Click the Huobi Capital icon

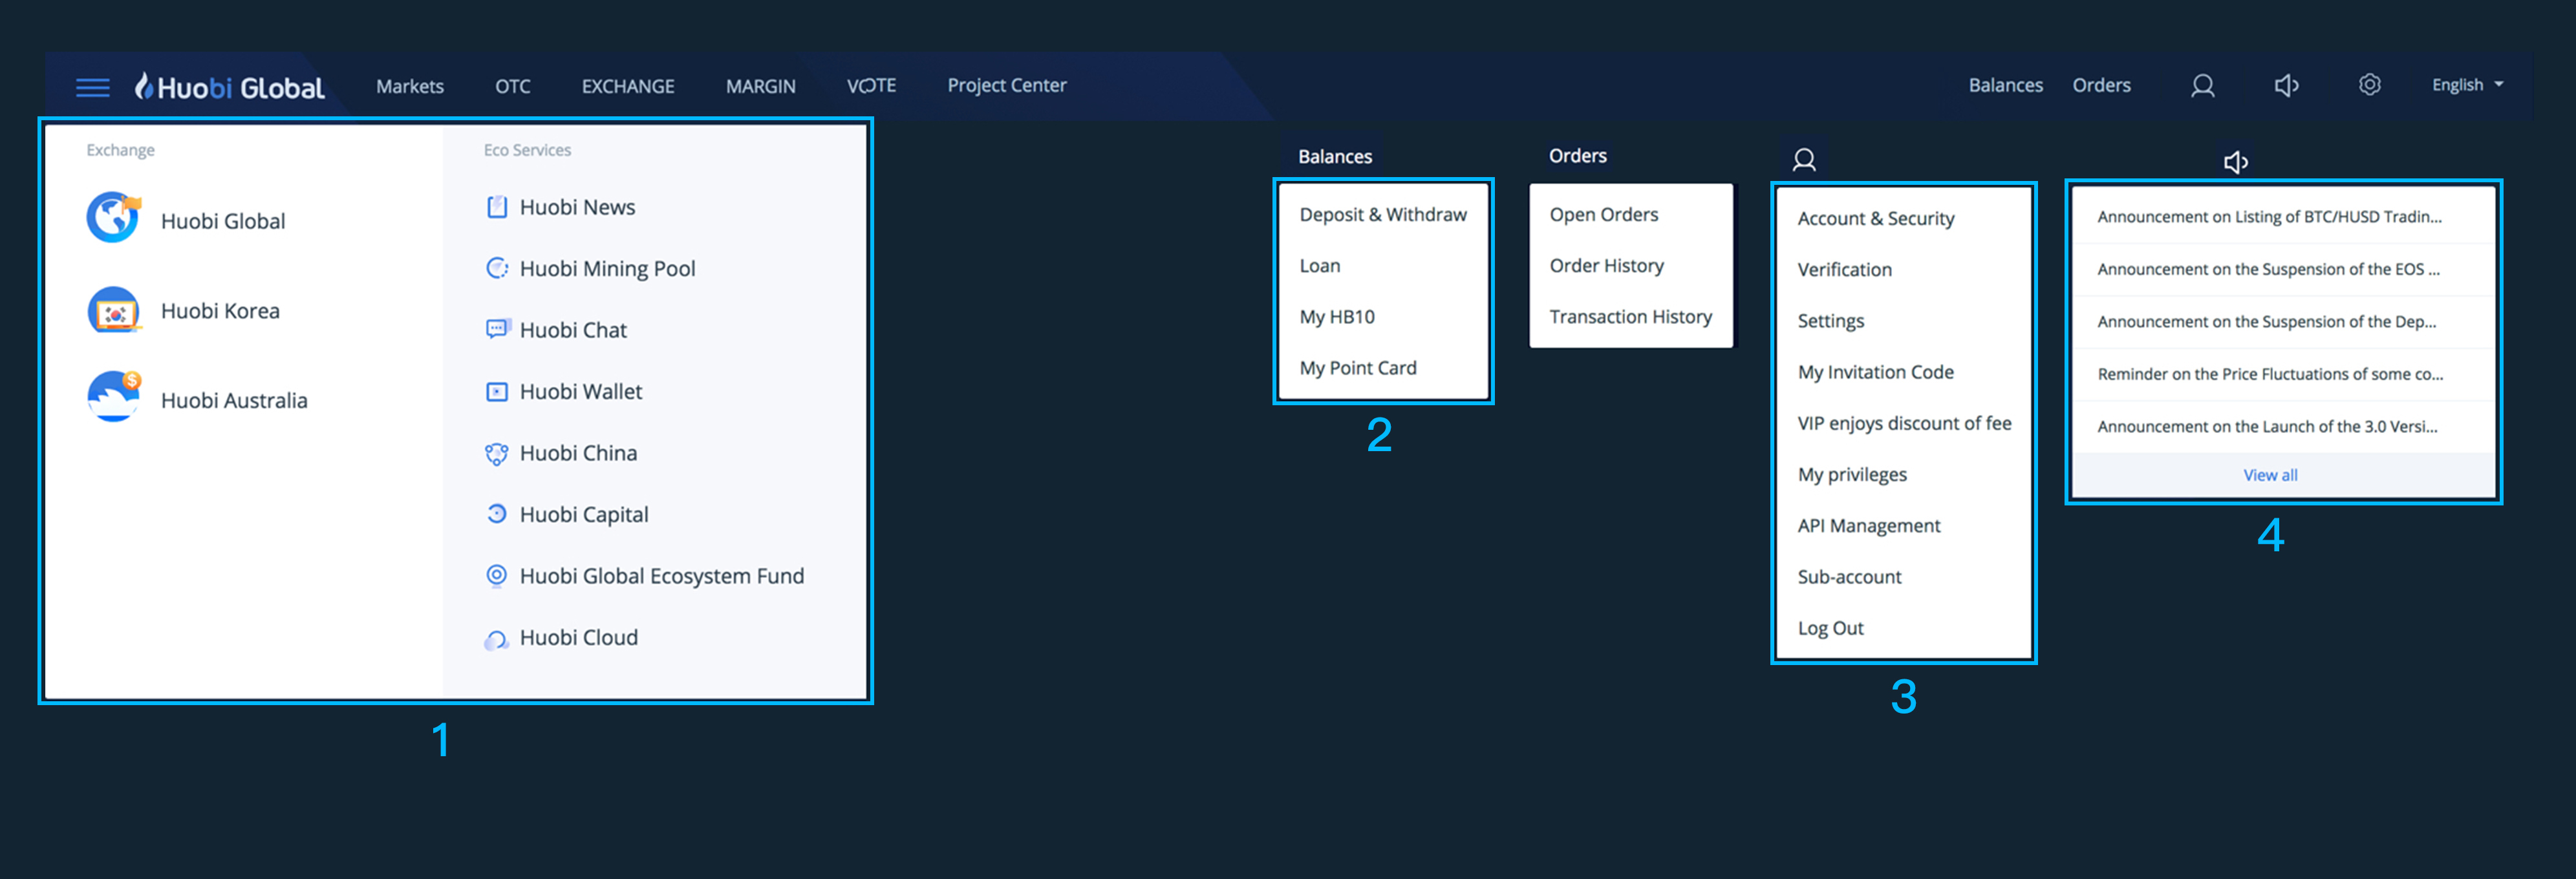tap(497, 514)
